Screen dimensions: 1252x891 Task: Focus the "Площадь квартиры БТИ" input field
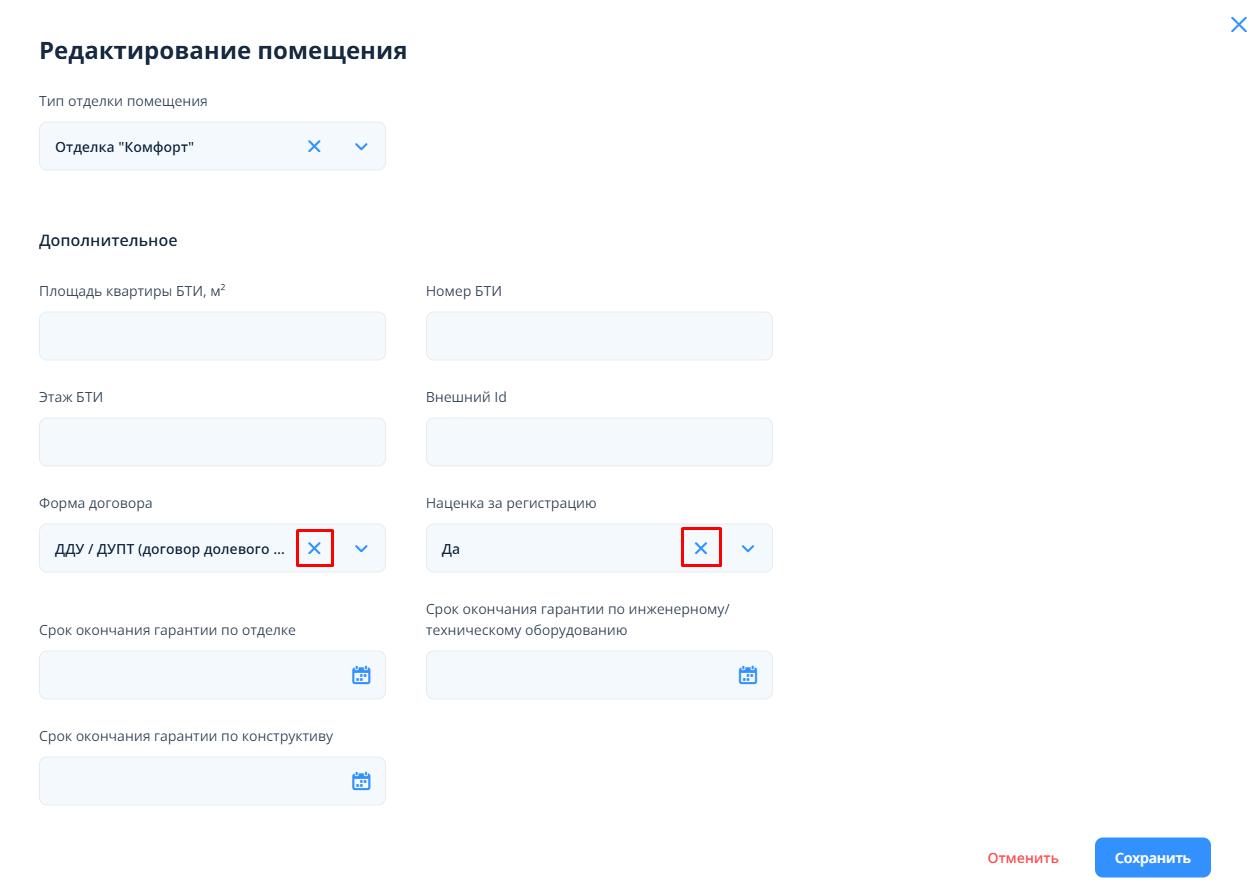coord(212,336)
